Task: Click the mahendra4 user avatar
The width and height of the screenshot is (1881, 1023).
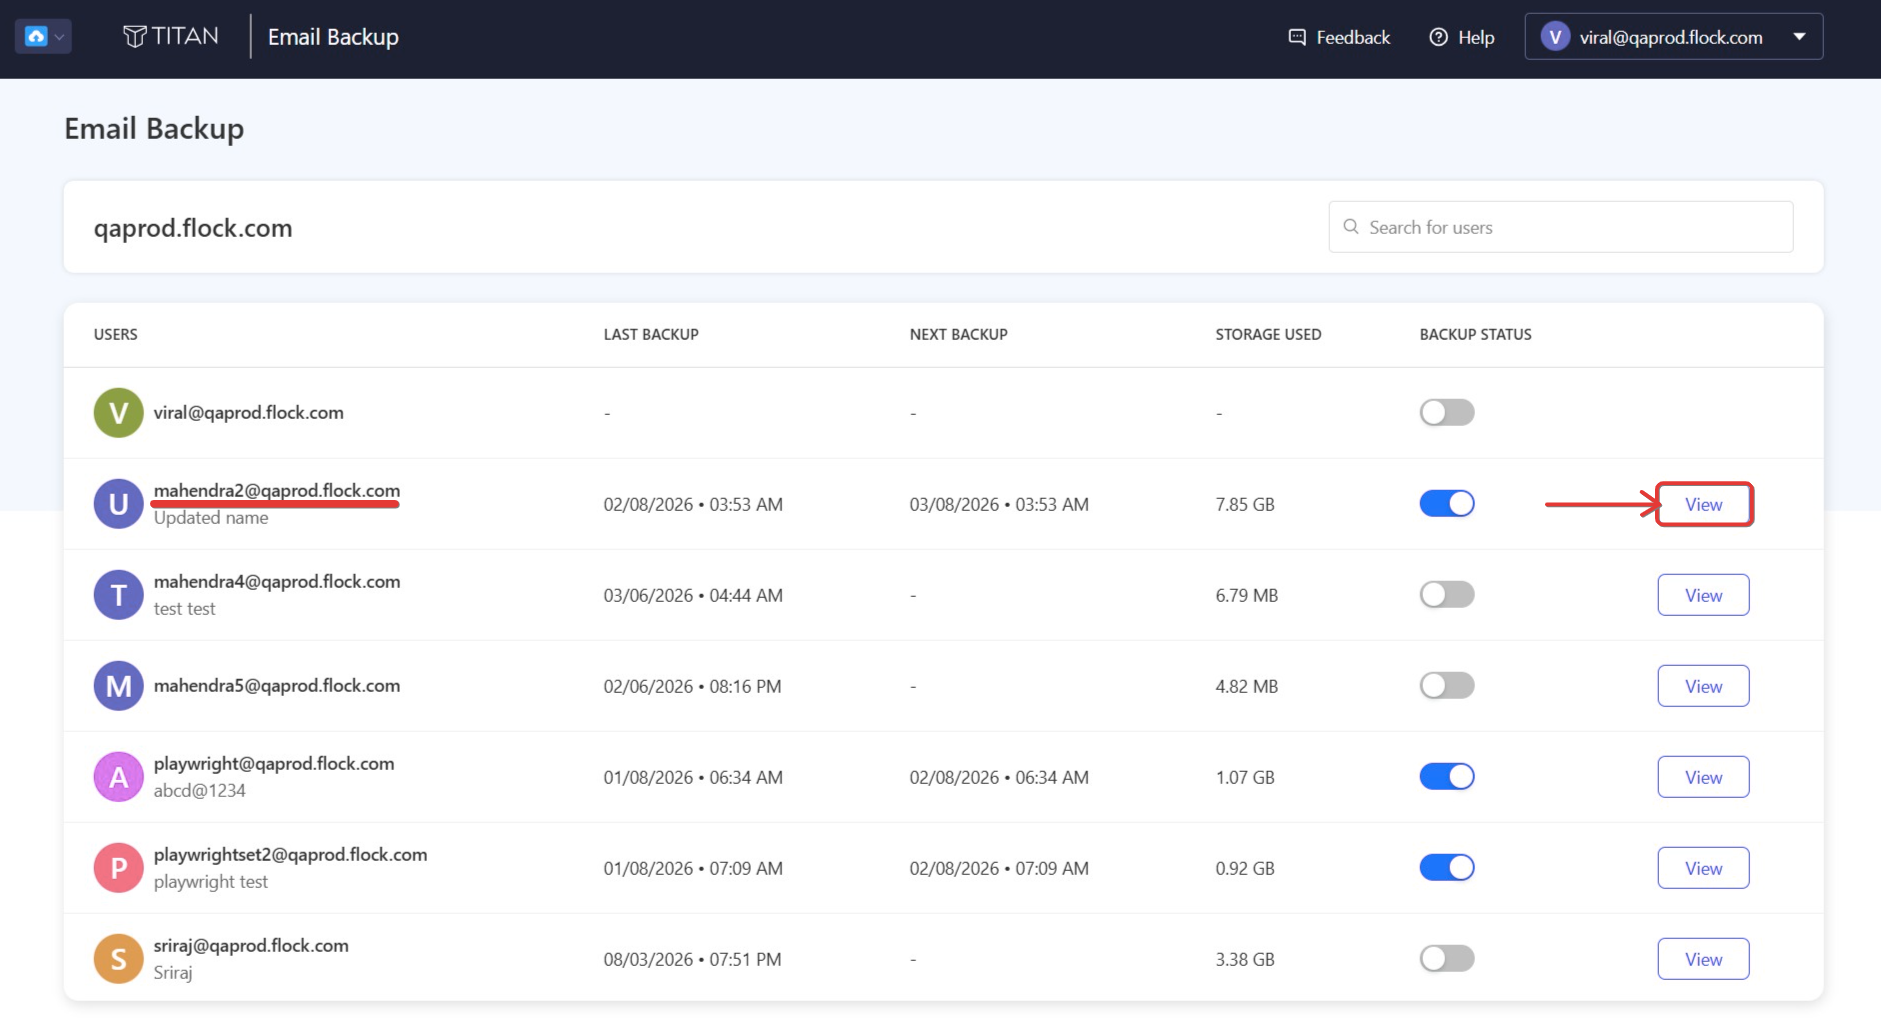Action: 118,595
